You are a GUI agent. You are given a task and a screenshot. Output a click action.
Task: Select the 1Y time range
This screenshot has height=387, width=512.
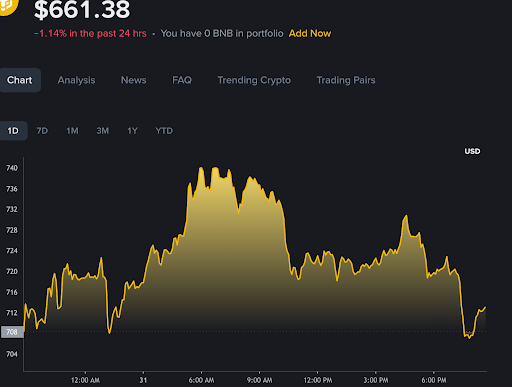132,131
